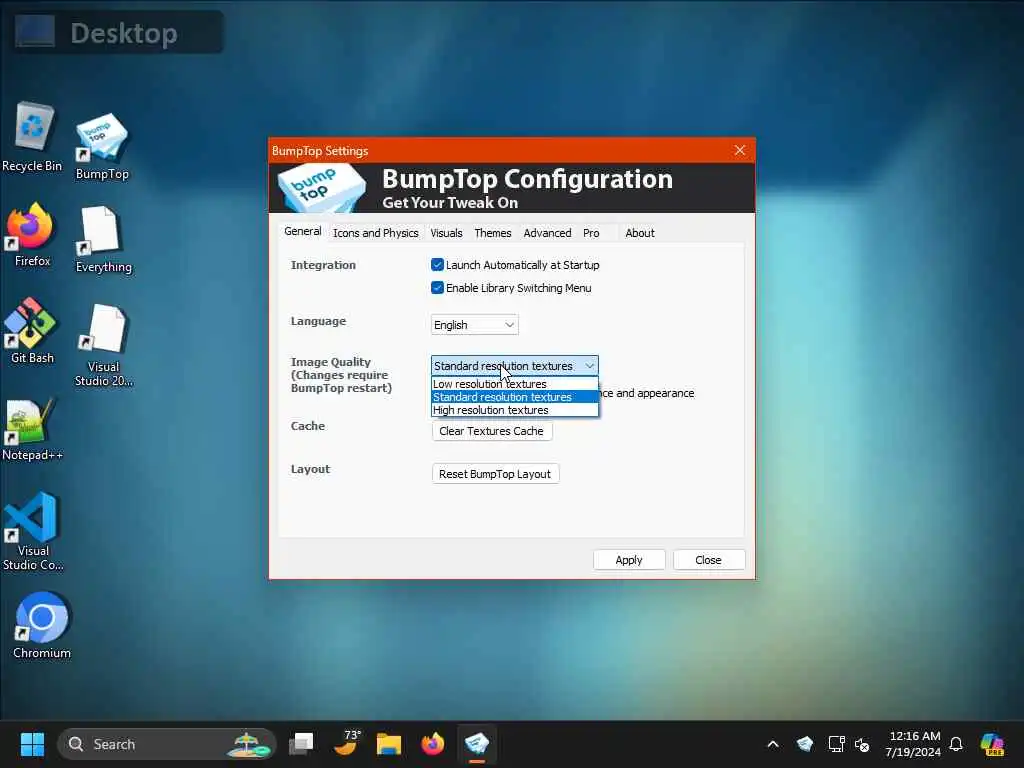Close BumpTop Settings via title bar X
The image size is (1024, 768).
point(740,150)
